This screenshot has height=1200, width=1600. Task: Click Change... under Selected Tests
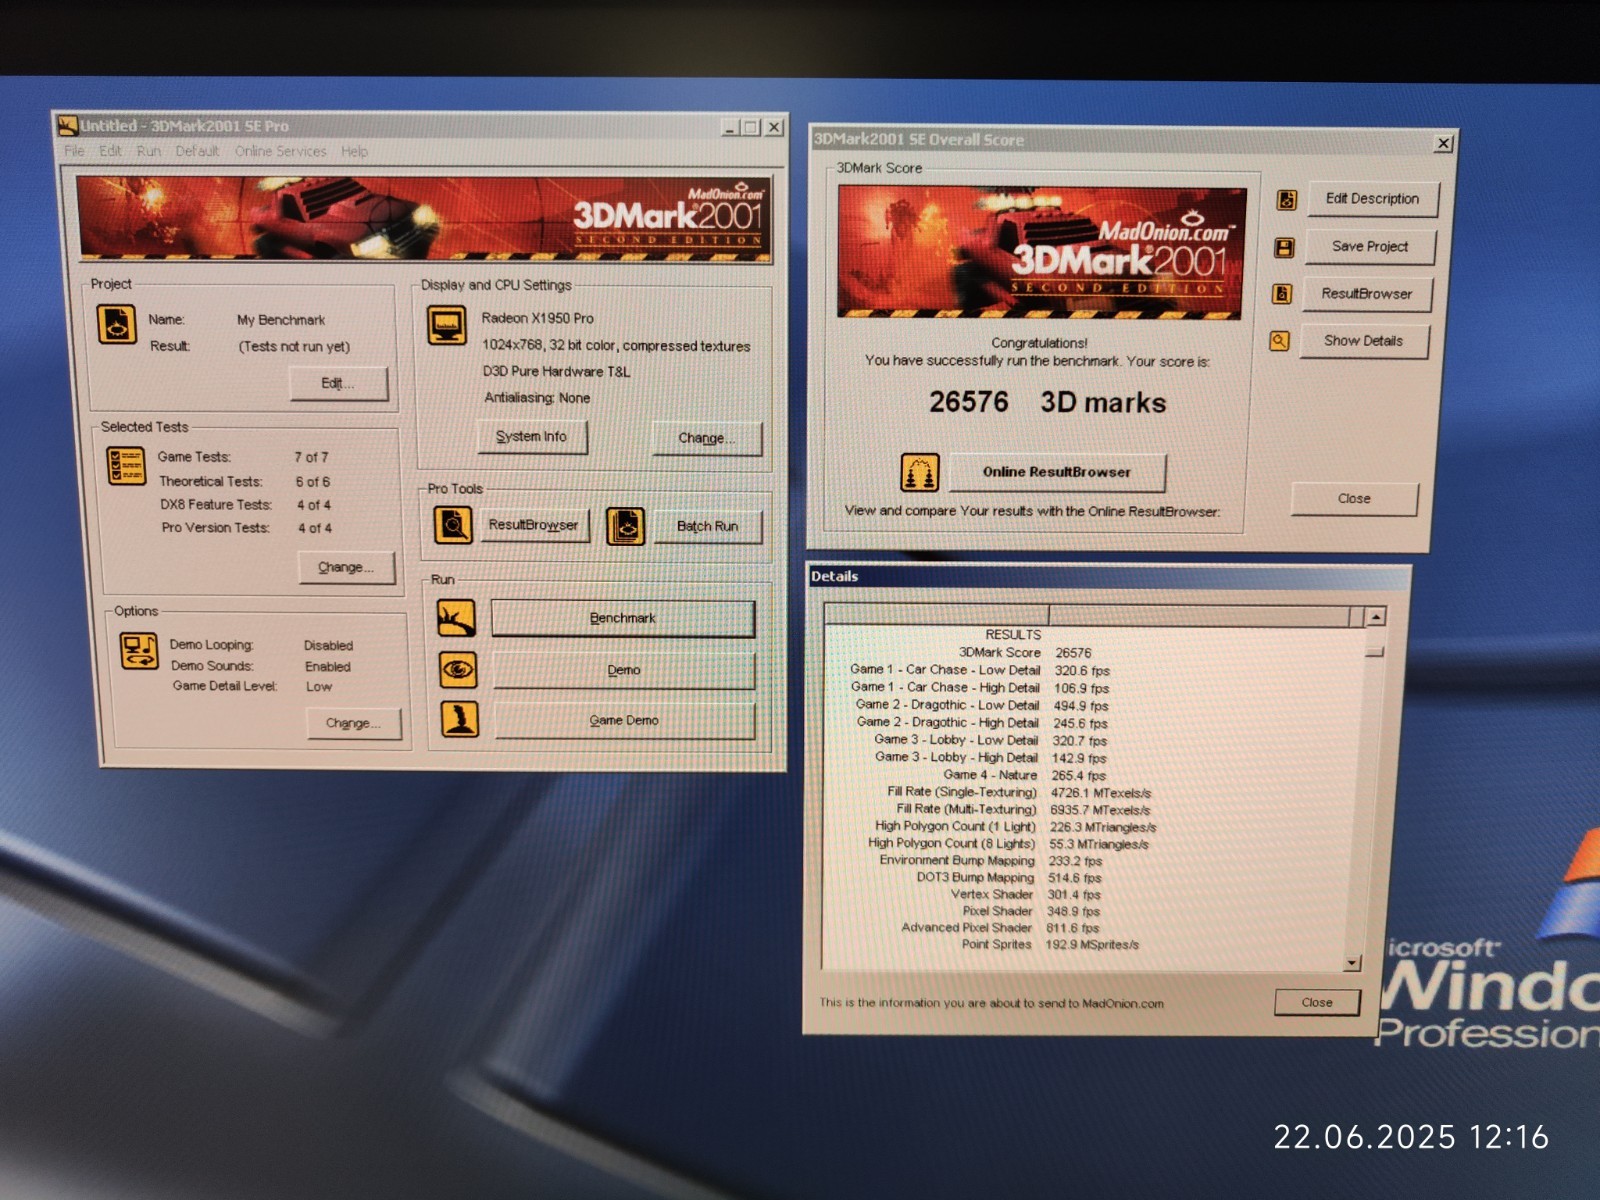tap(346, 567)
